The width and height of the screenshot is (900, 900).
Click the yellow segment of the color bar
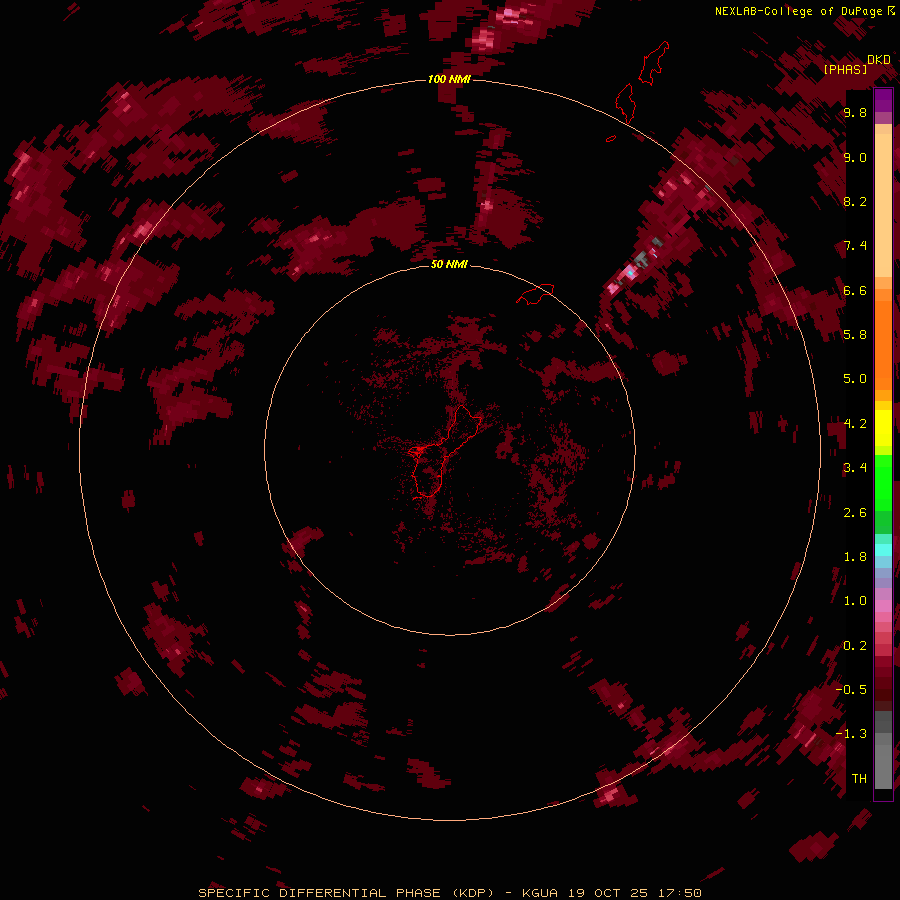coord(883,428)
